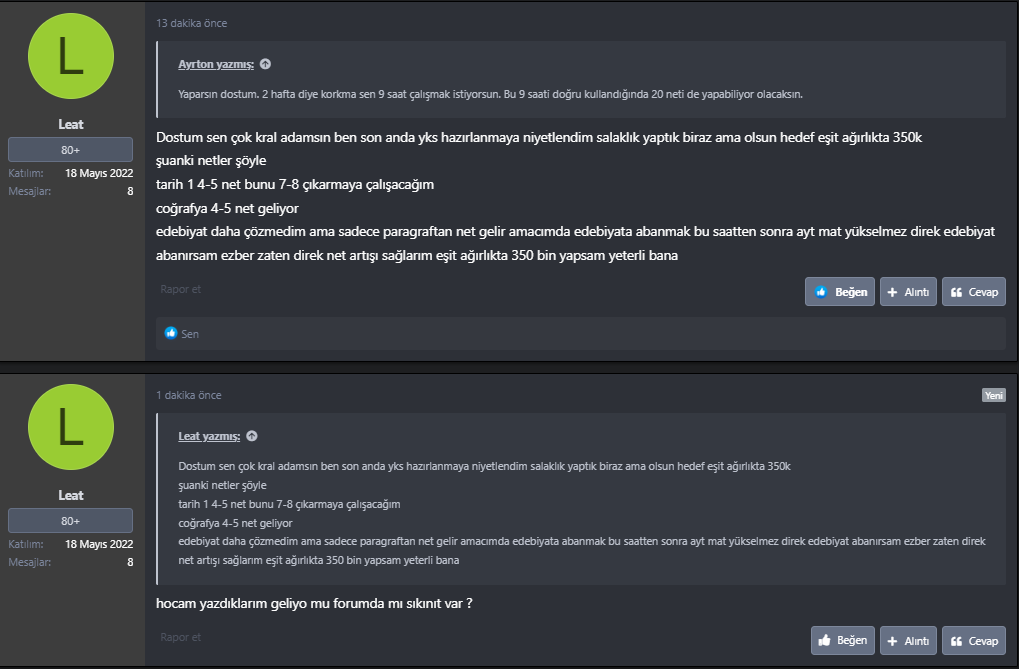Screen dimensions: 1019x669
Task: Open Leat username in first post sidebar
Action: [71, 124]
